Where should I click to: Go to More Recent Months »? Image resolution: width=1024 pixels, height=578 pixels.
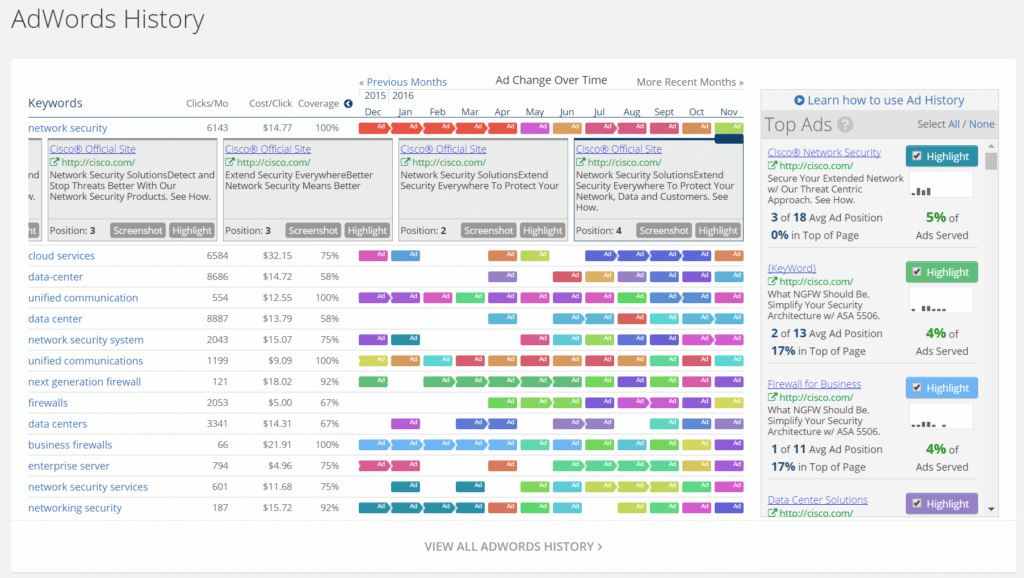690,82
